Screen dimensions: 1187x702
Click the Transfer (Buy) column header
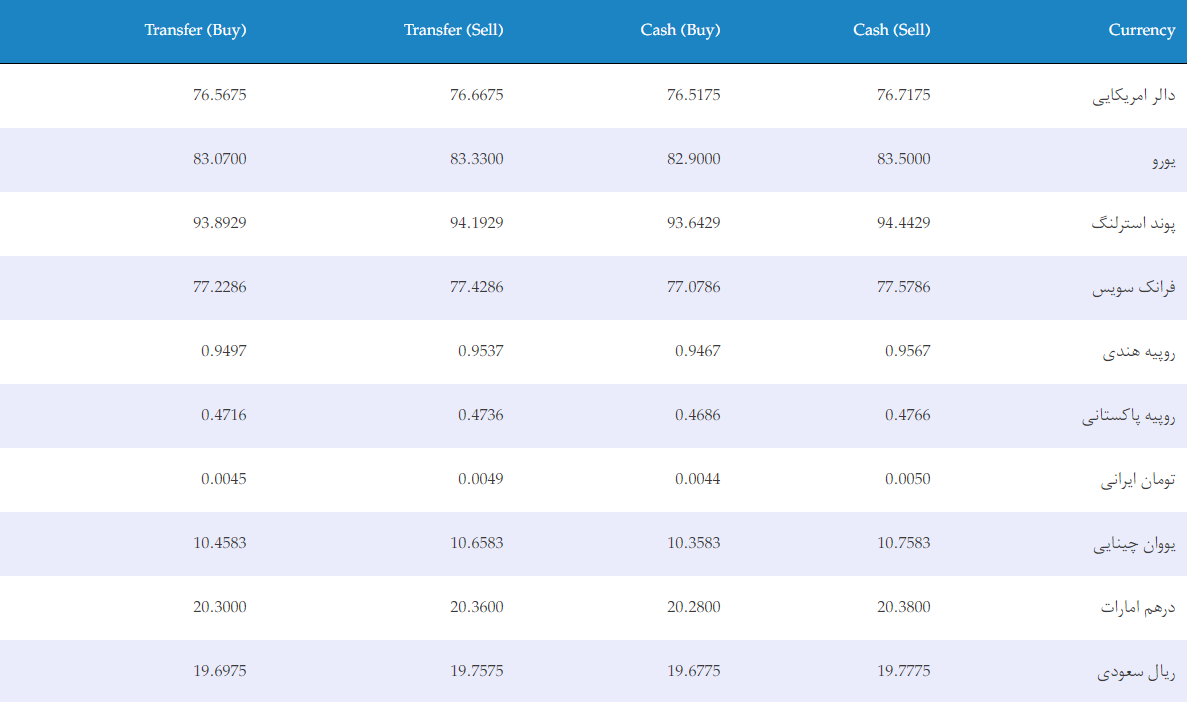[195, 30]
